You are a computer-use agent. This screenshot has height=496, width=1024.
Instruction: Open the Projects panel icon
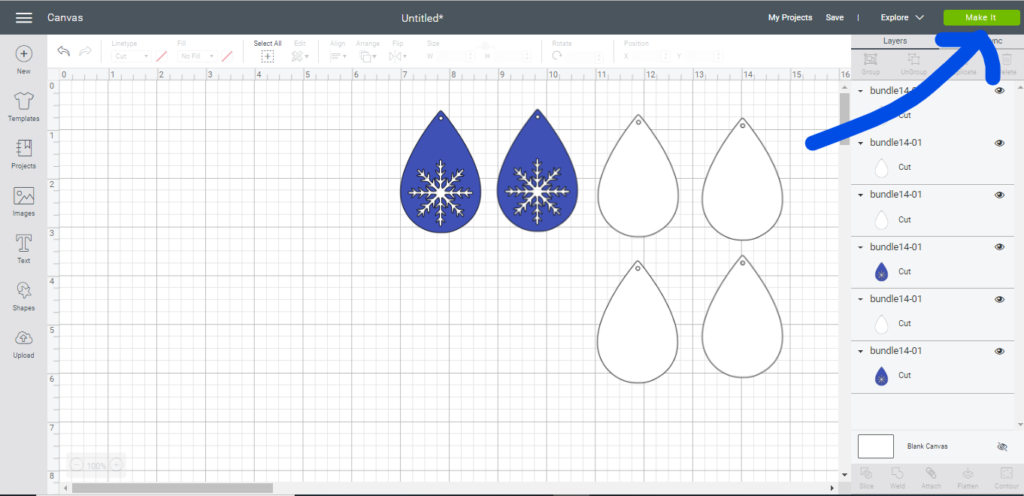24,148
